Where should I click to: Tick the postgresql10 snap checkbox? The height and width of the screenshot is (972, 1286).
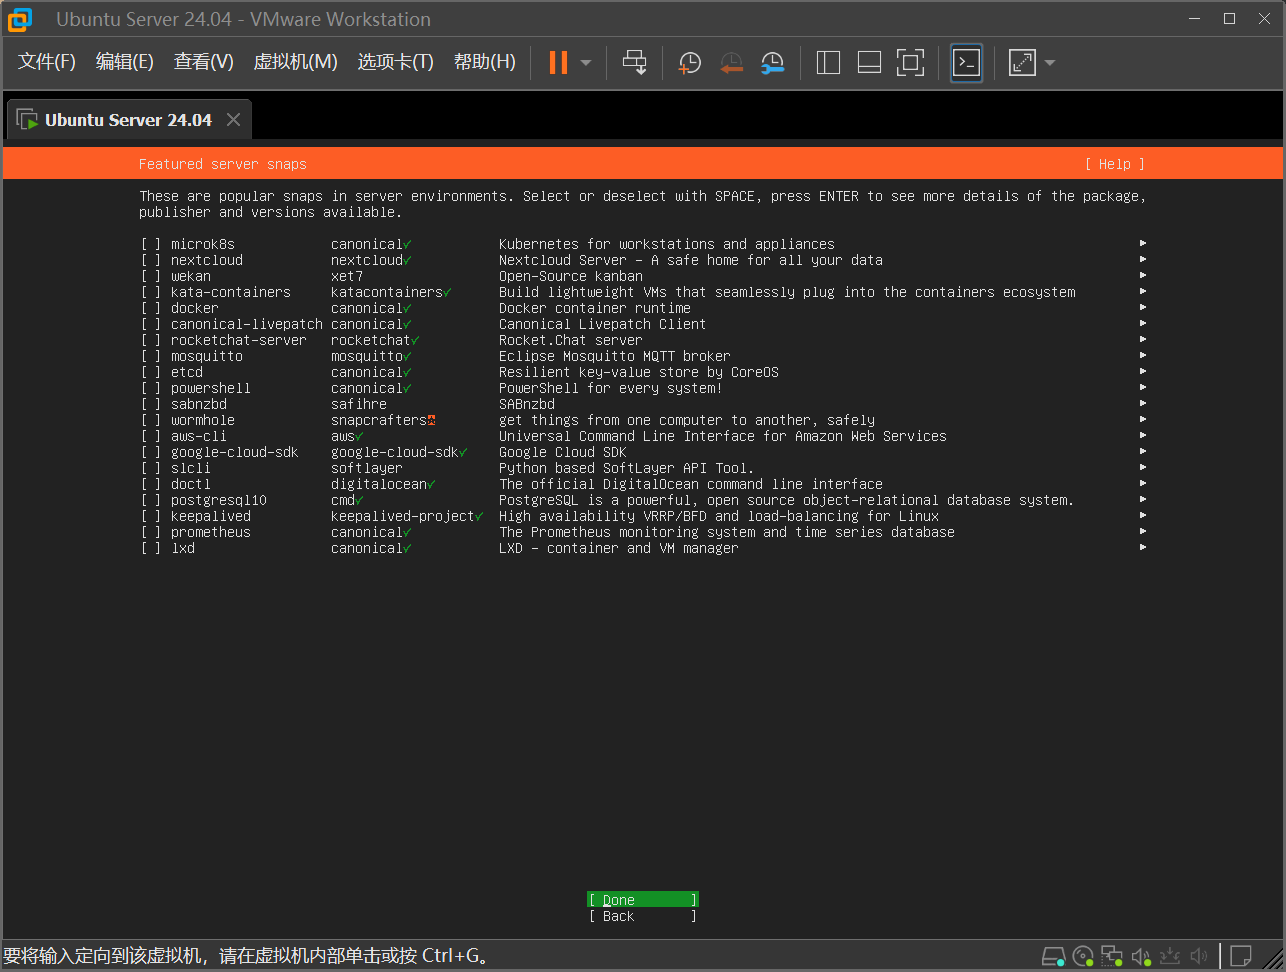click(x=151, y=500)
